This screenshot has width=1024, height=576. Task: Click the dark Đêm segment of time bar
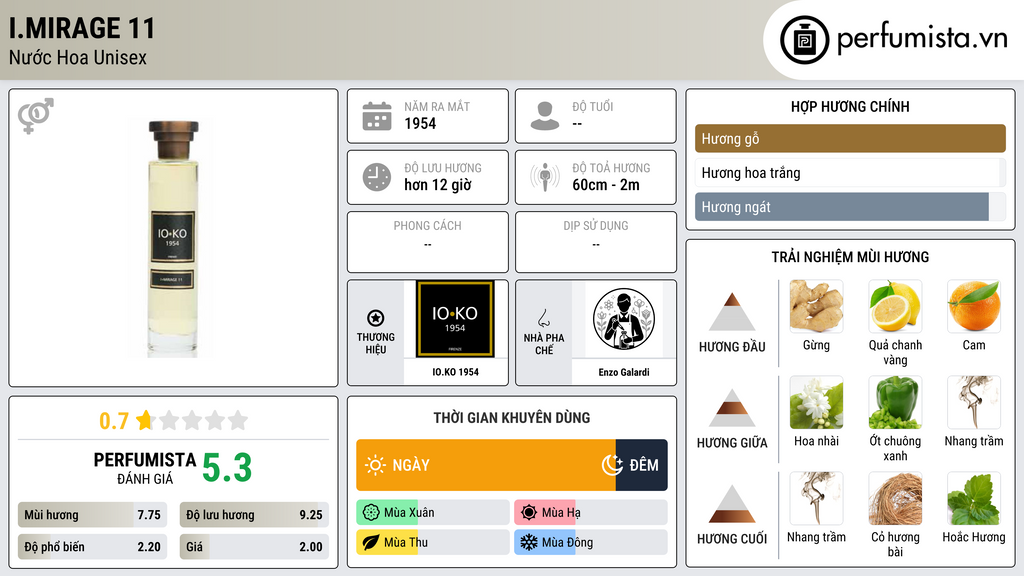(x=641, y=465)
